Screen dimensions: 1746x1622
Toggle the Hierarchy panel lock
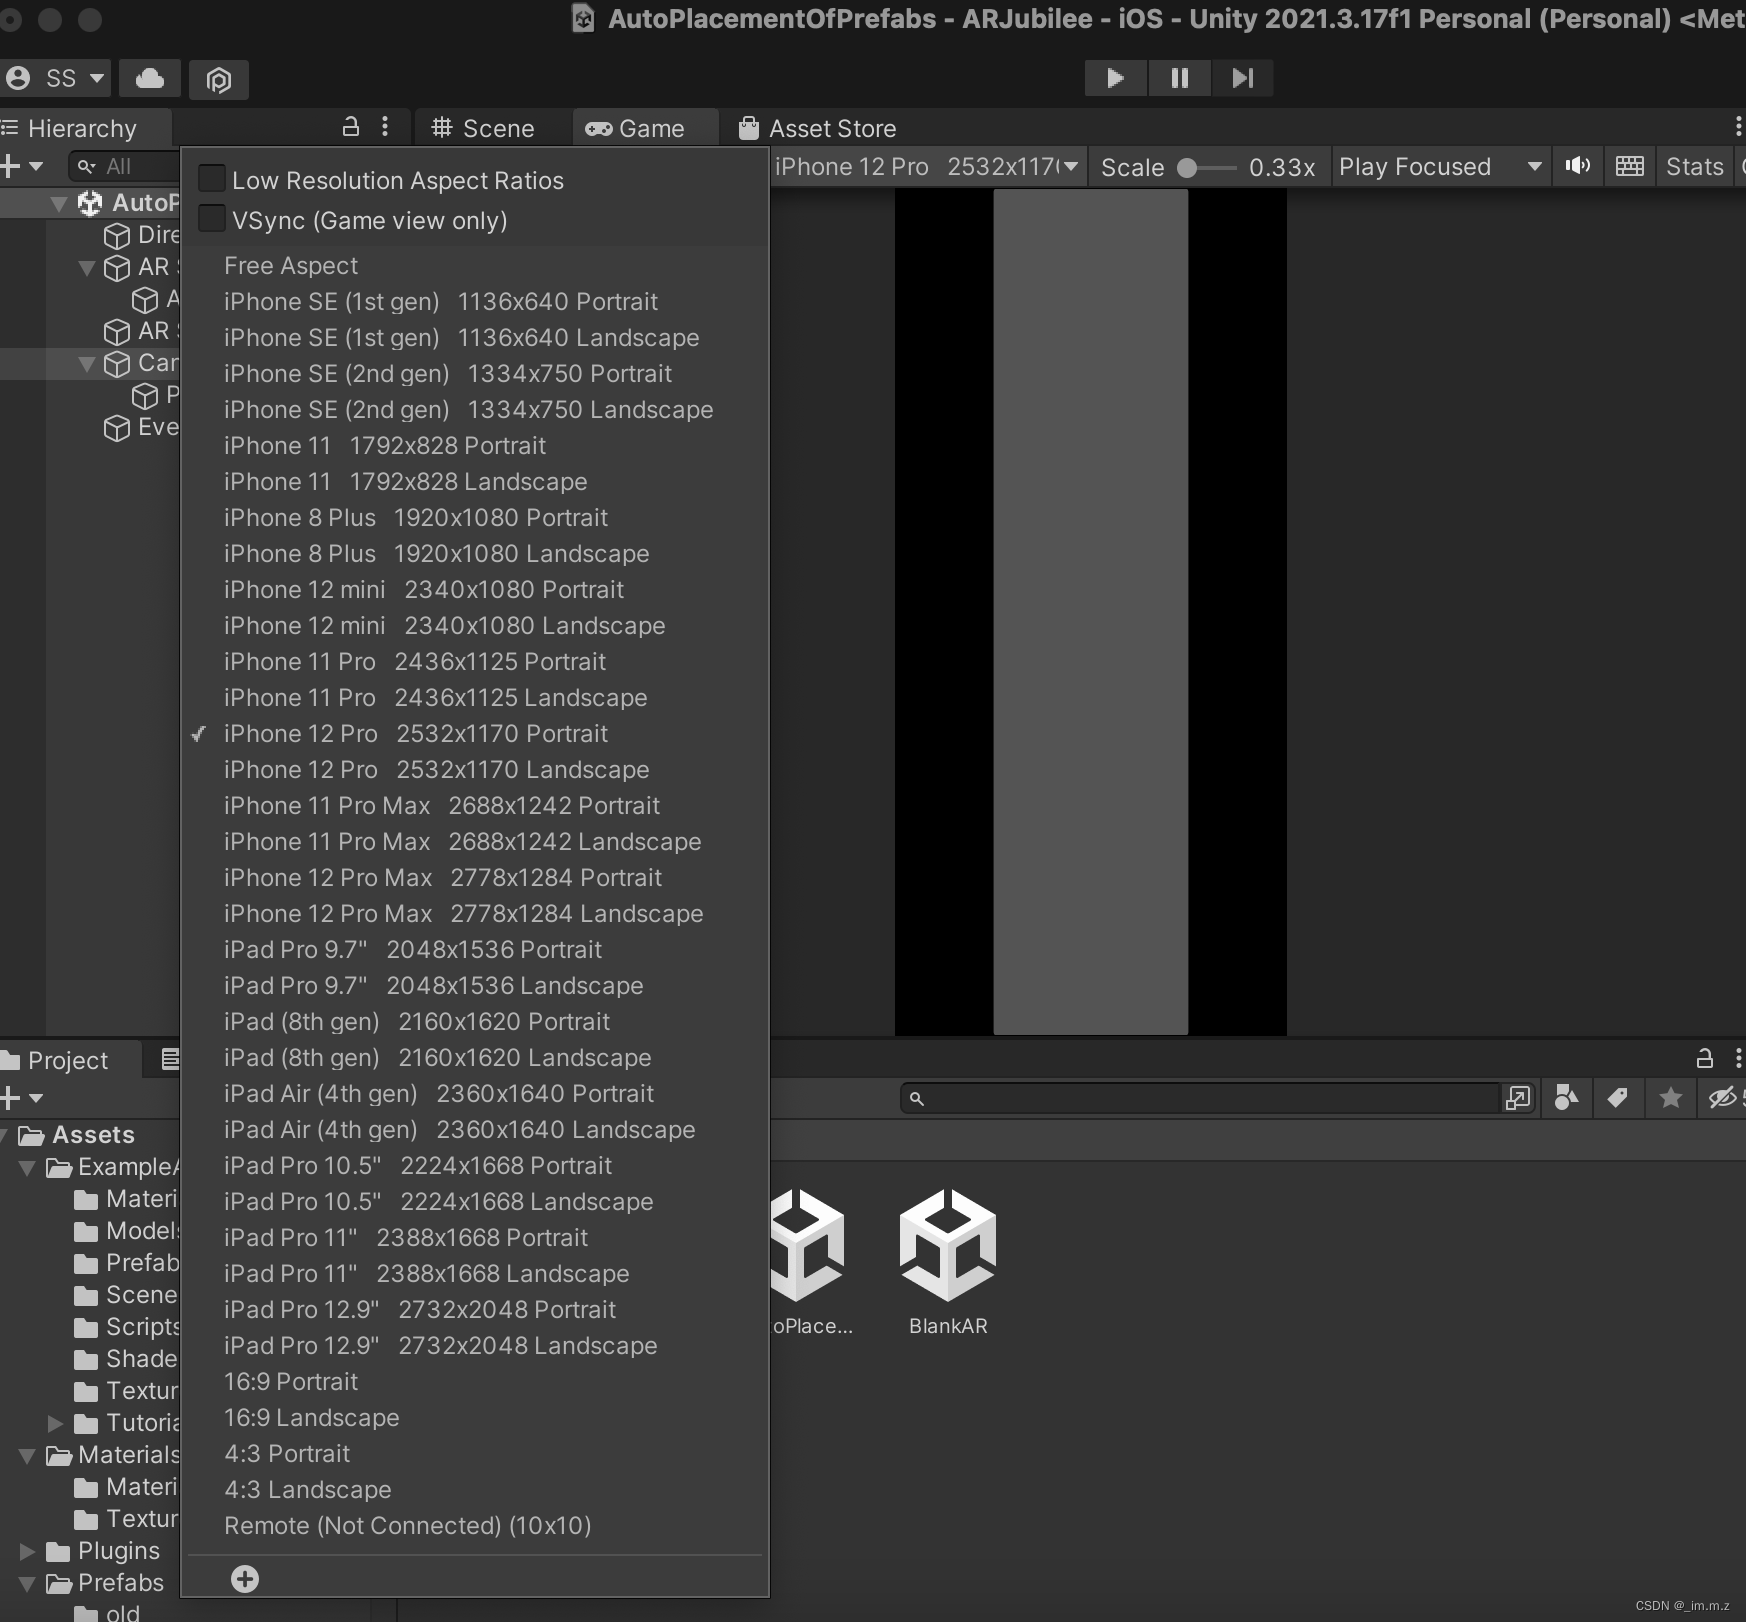349,127
